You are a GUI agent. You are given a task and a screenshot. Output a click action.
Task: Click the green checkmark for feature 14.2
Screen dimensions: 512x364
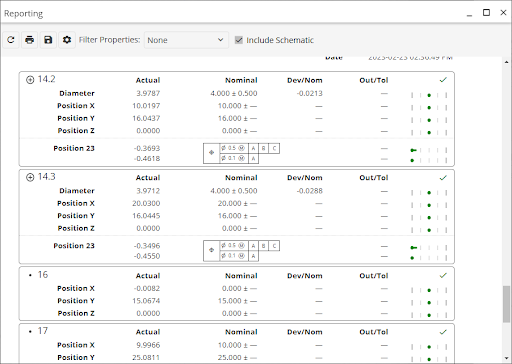443,80
